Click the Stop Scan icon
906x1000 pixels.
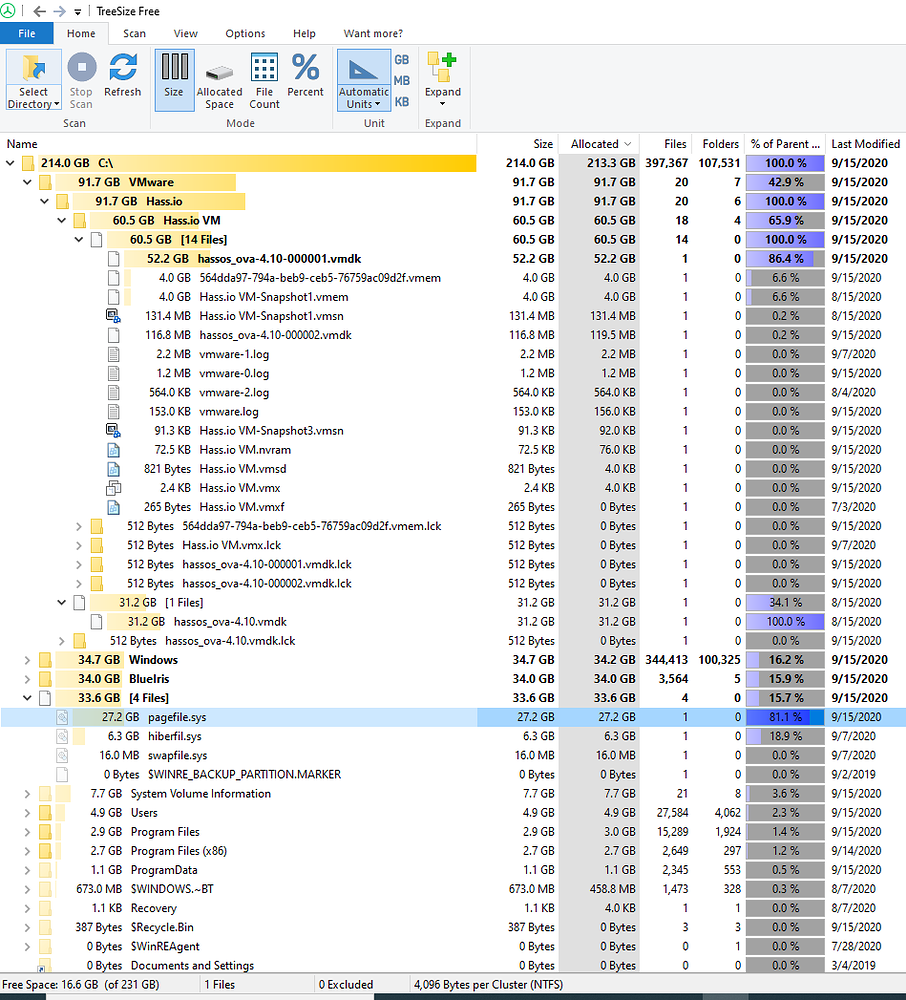[81, 68]
